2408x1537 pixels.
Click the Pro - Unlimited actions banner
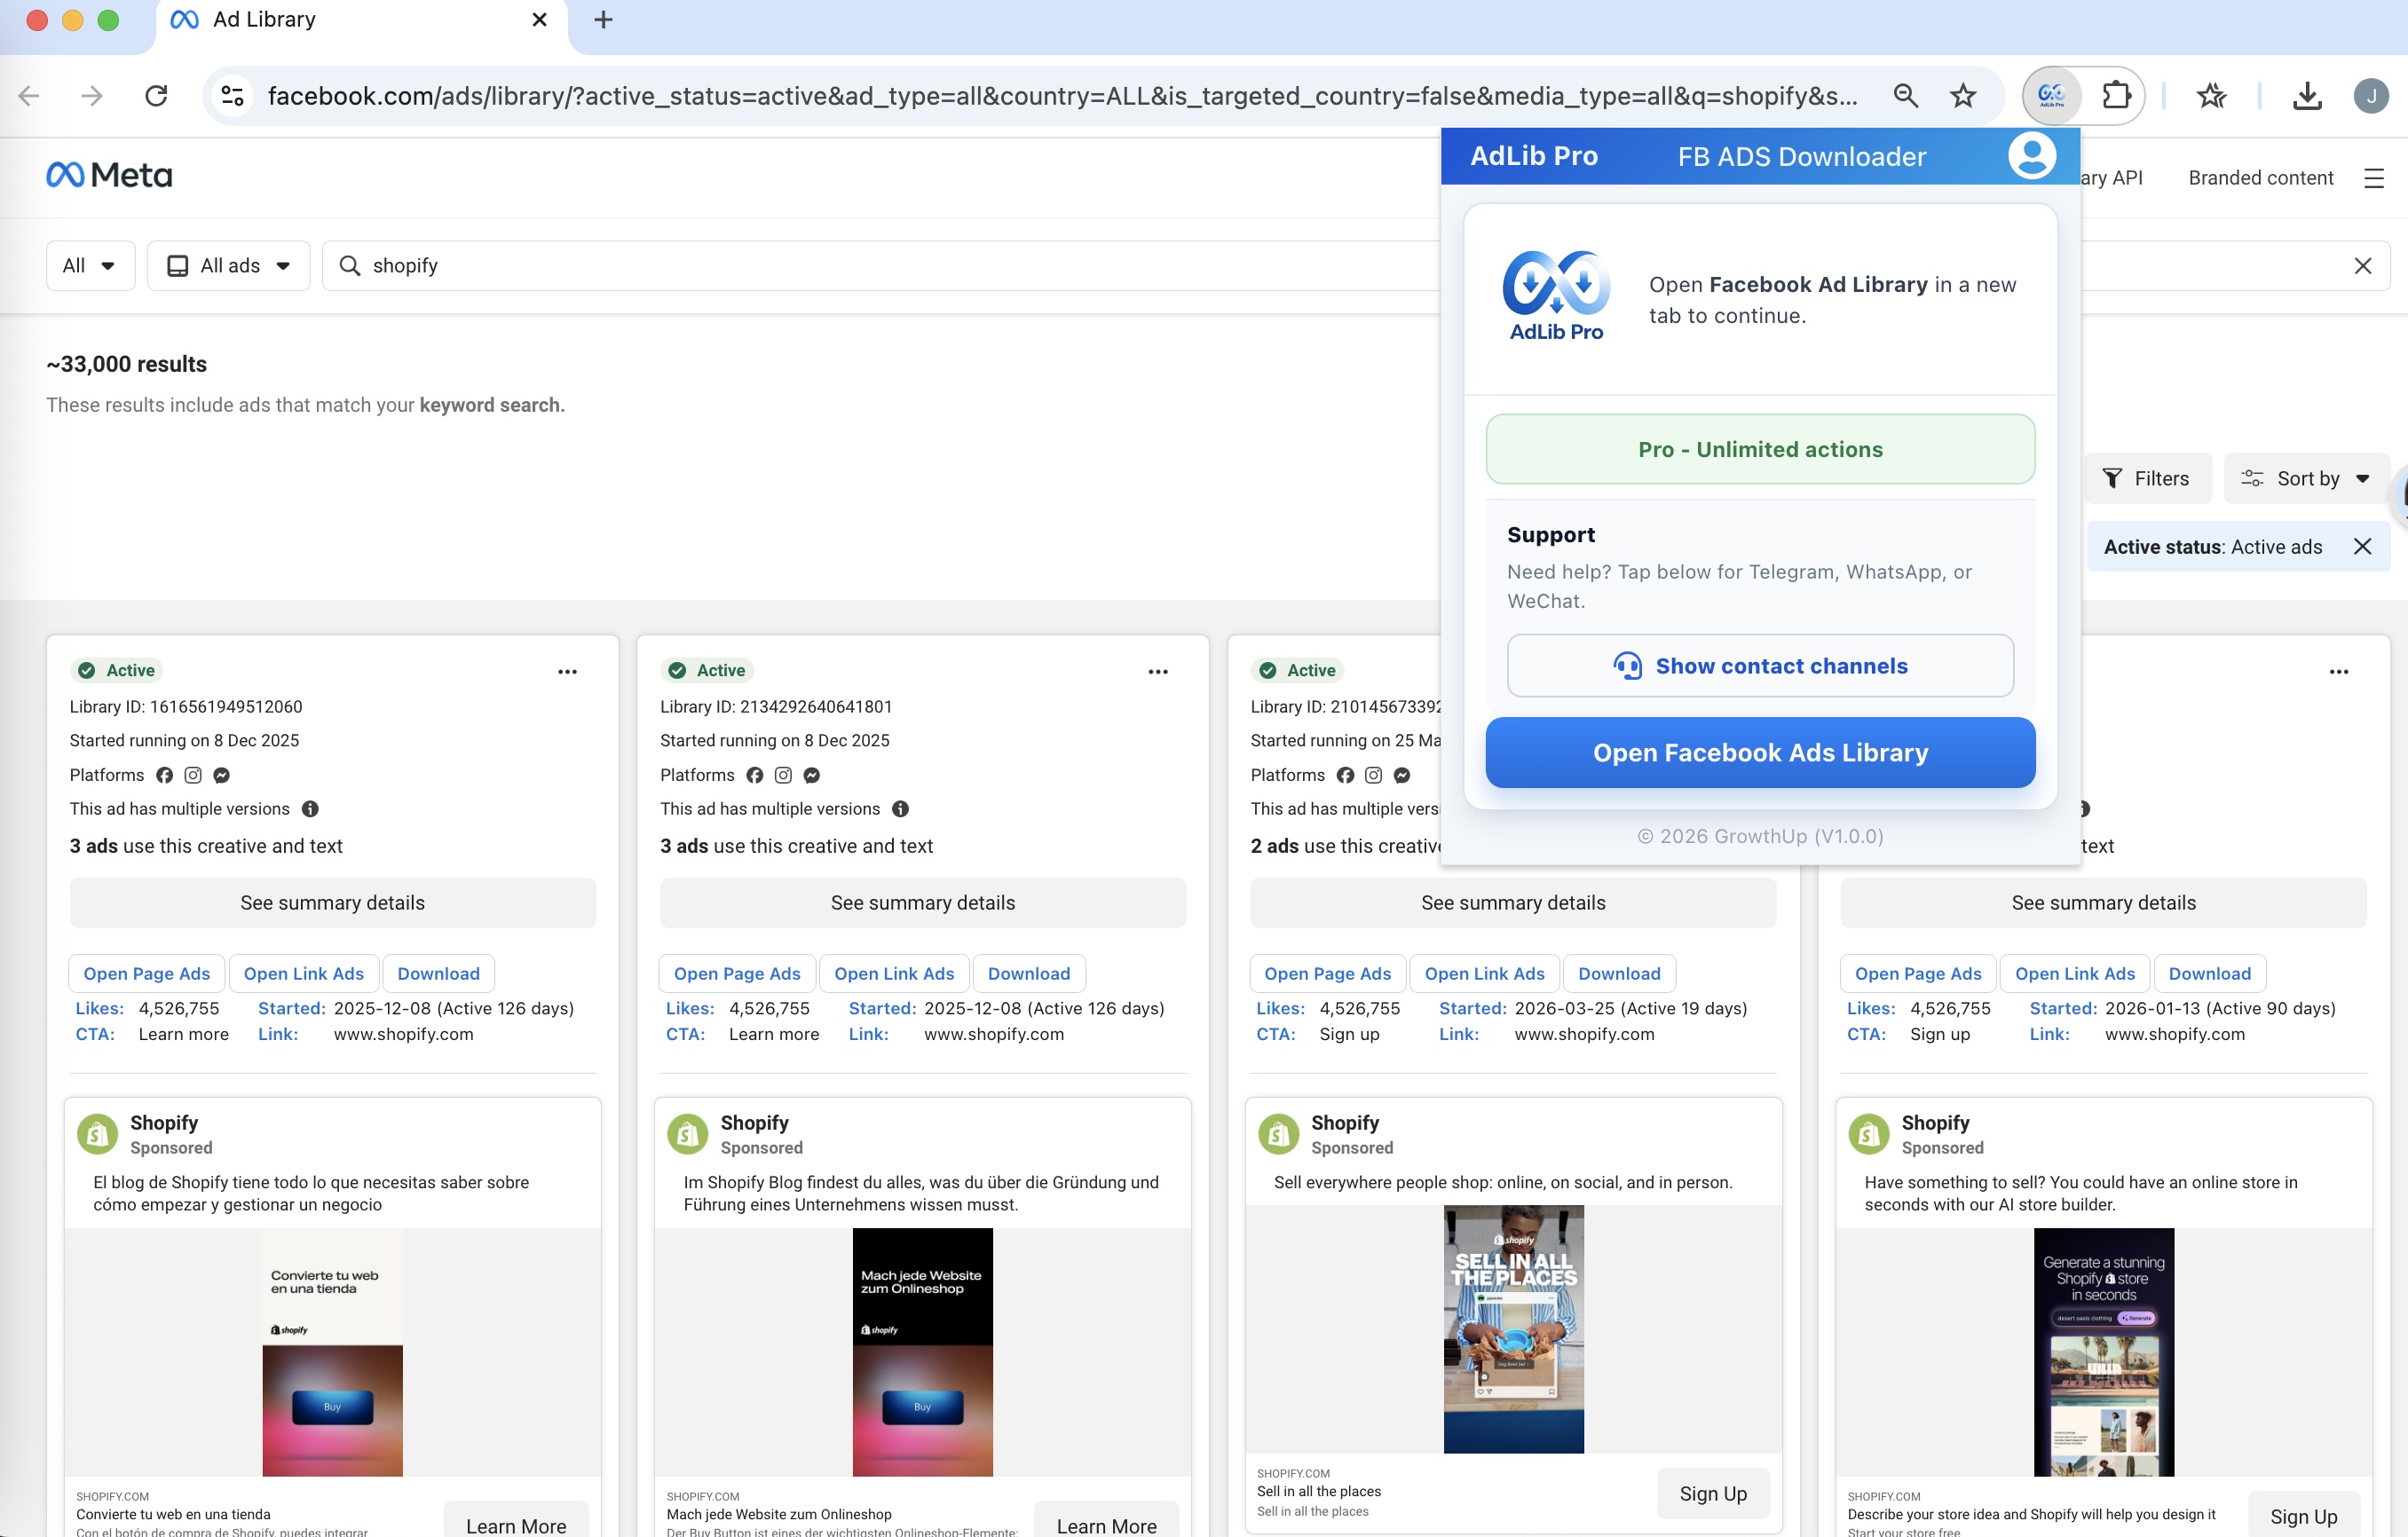point(1760,450)
